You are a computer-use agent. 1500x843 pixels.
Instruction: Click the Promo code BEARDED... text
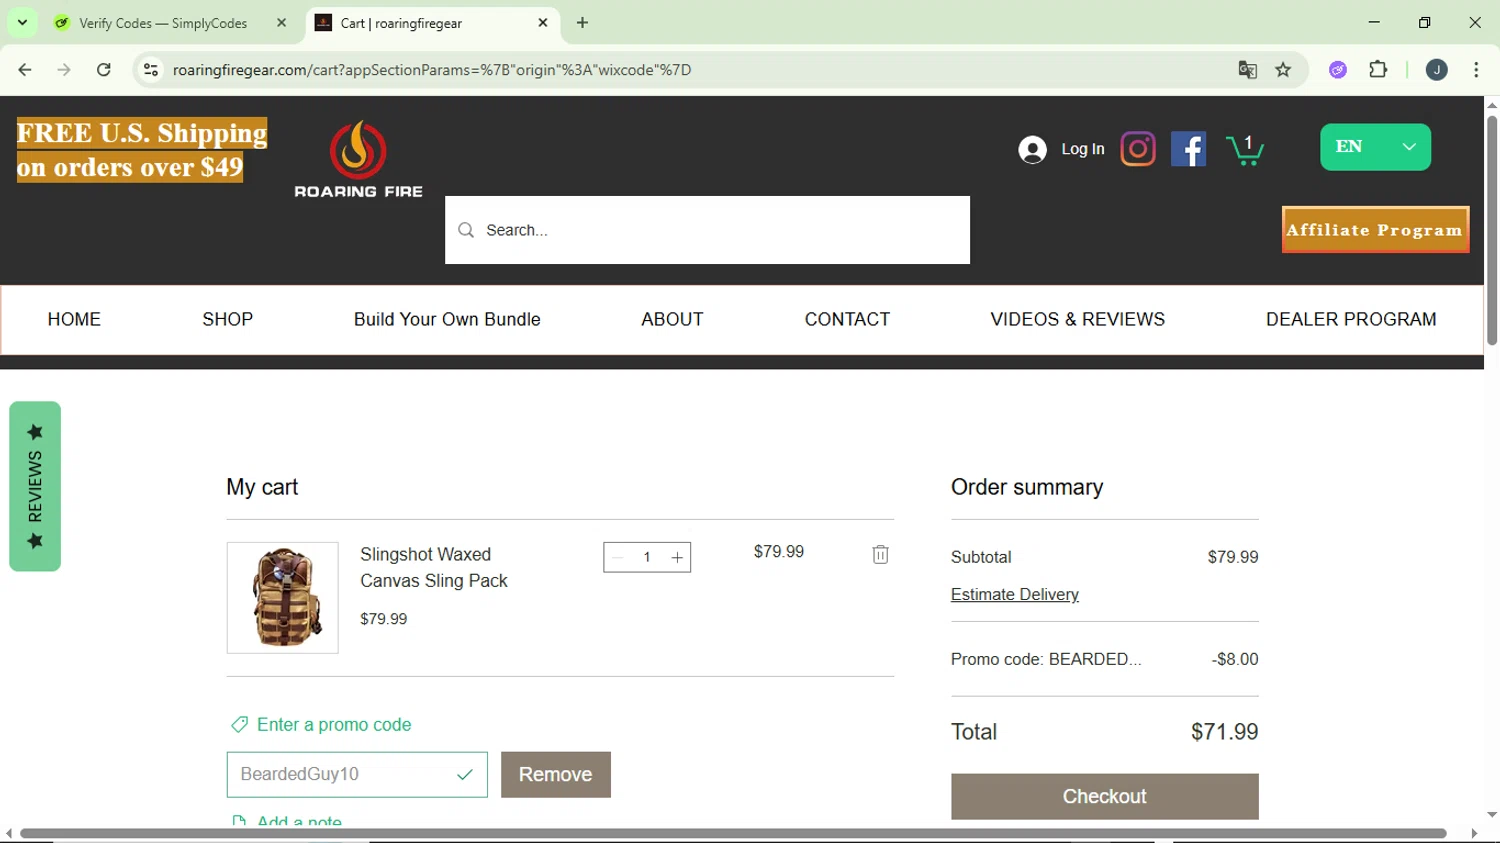click(x=1046, y=660)
